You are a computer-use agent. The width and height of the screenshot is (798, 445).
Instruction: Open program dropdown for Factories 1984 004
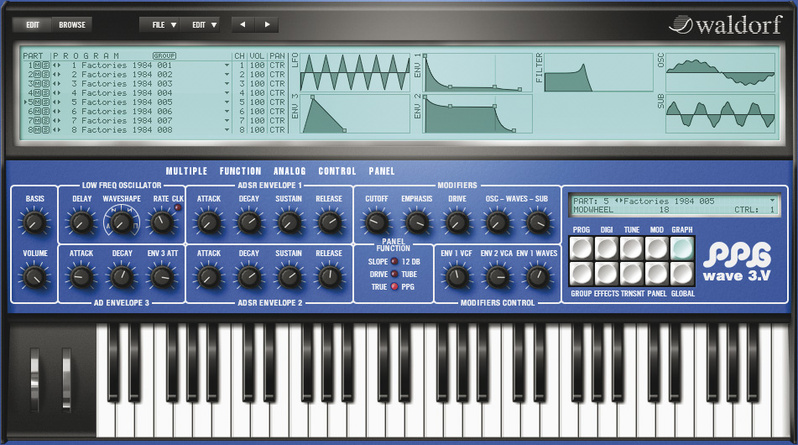(227, 93)
